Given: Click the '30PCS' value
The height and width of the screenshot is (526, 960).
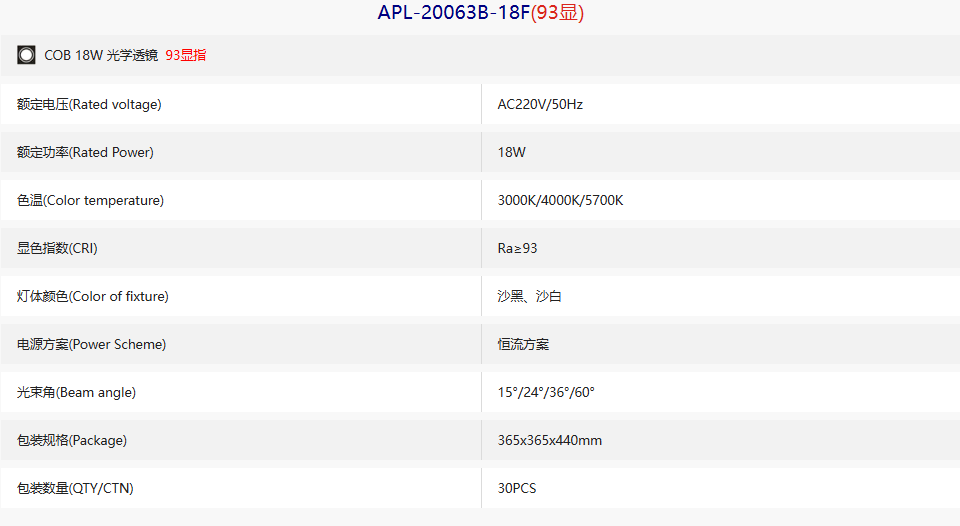Looking at the screenshot, I should pyautogui.click(x=517, y=488).
